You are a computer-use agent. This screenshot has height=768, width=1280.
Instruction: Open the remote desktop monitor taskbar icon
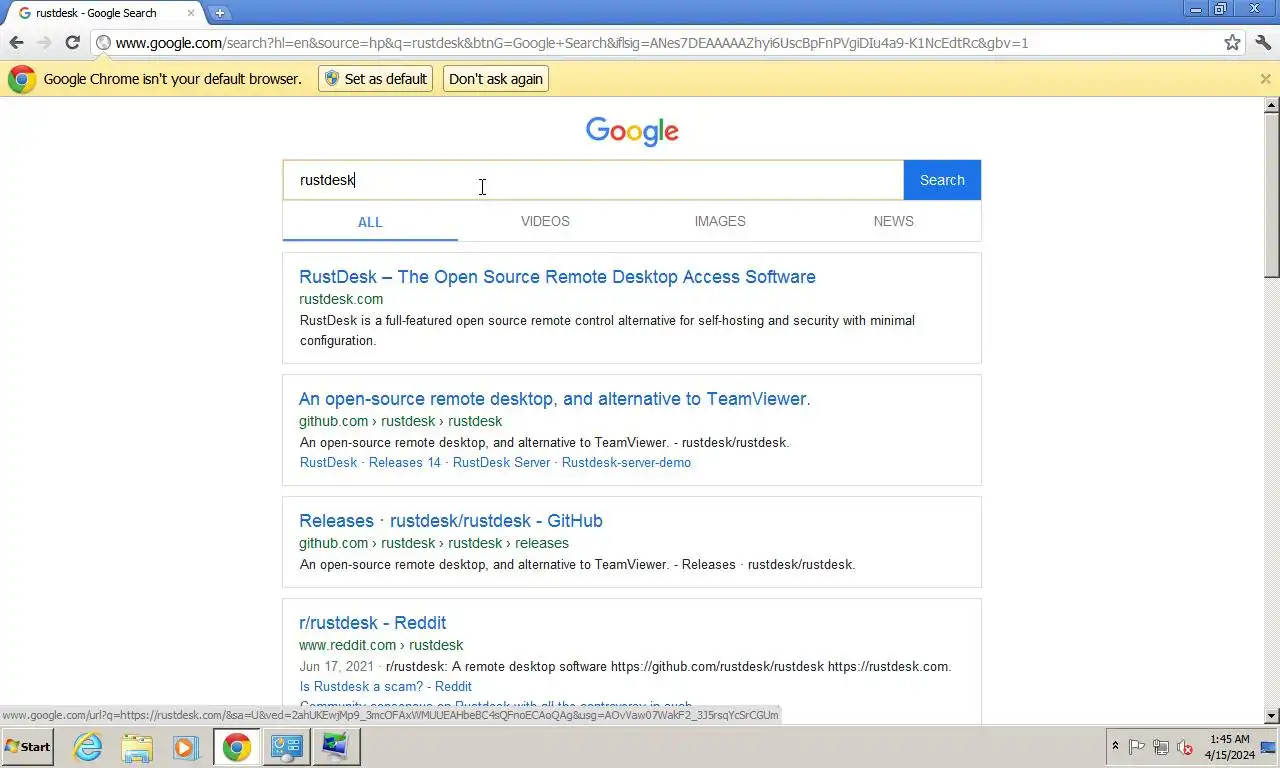coord(335,747)
